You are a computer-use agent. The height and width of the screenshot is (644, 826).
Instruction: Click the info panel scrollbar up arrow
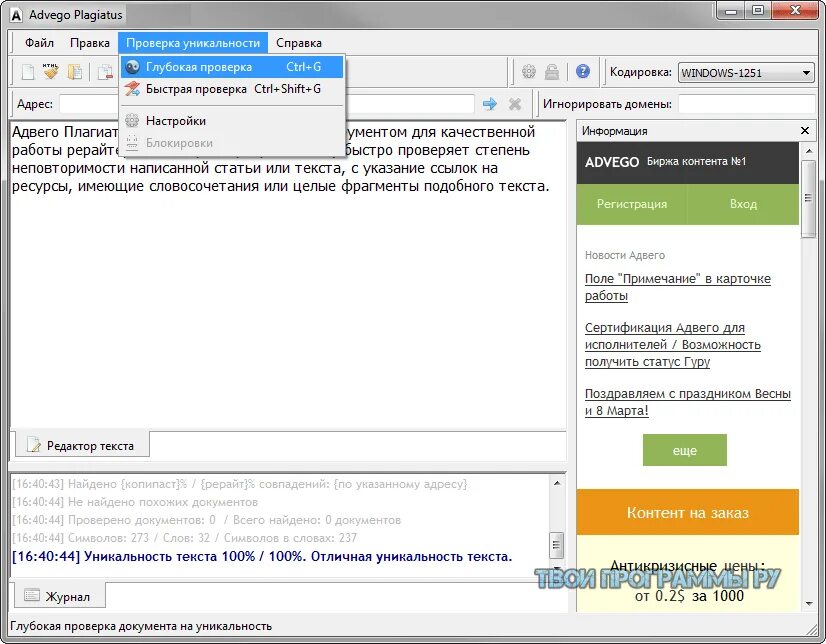coord(809,151)
